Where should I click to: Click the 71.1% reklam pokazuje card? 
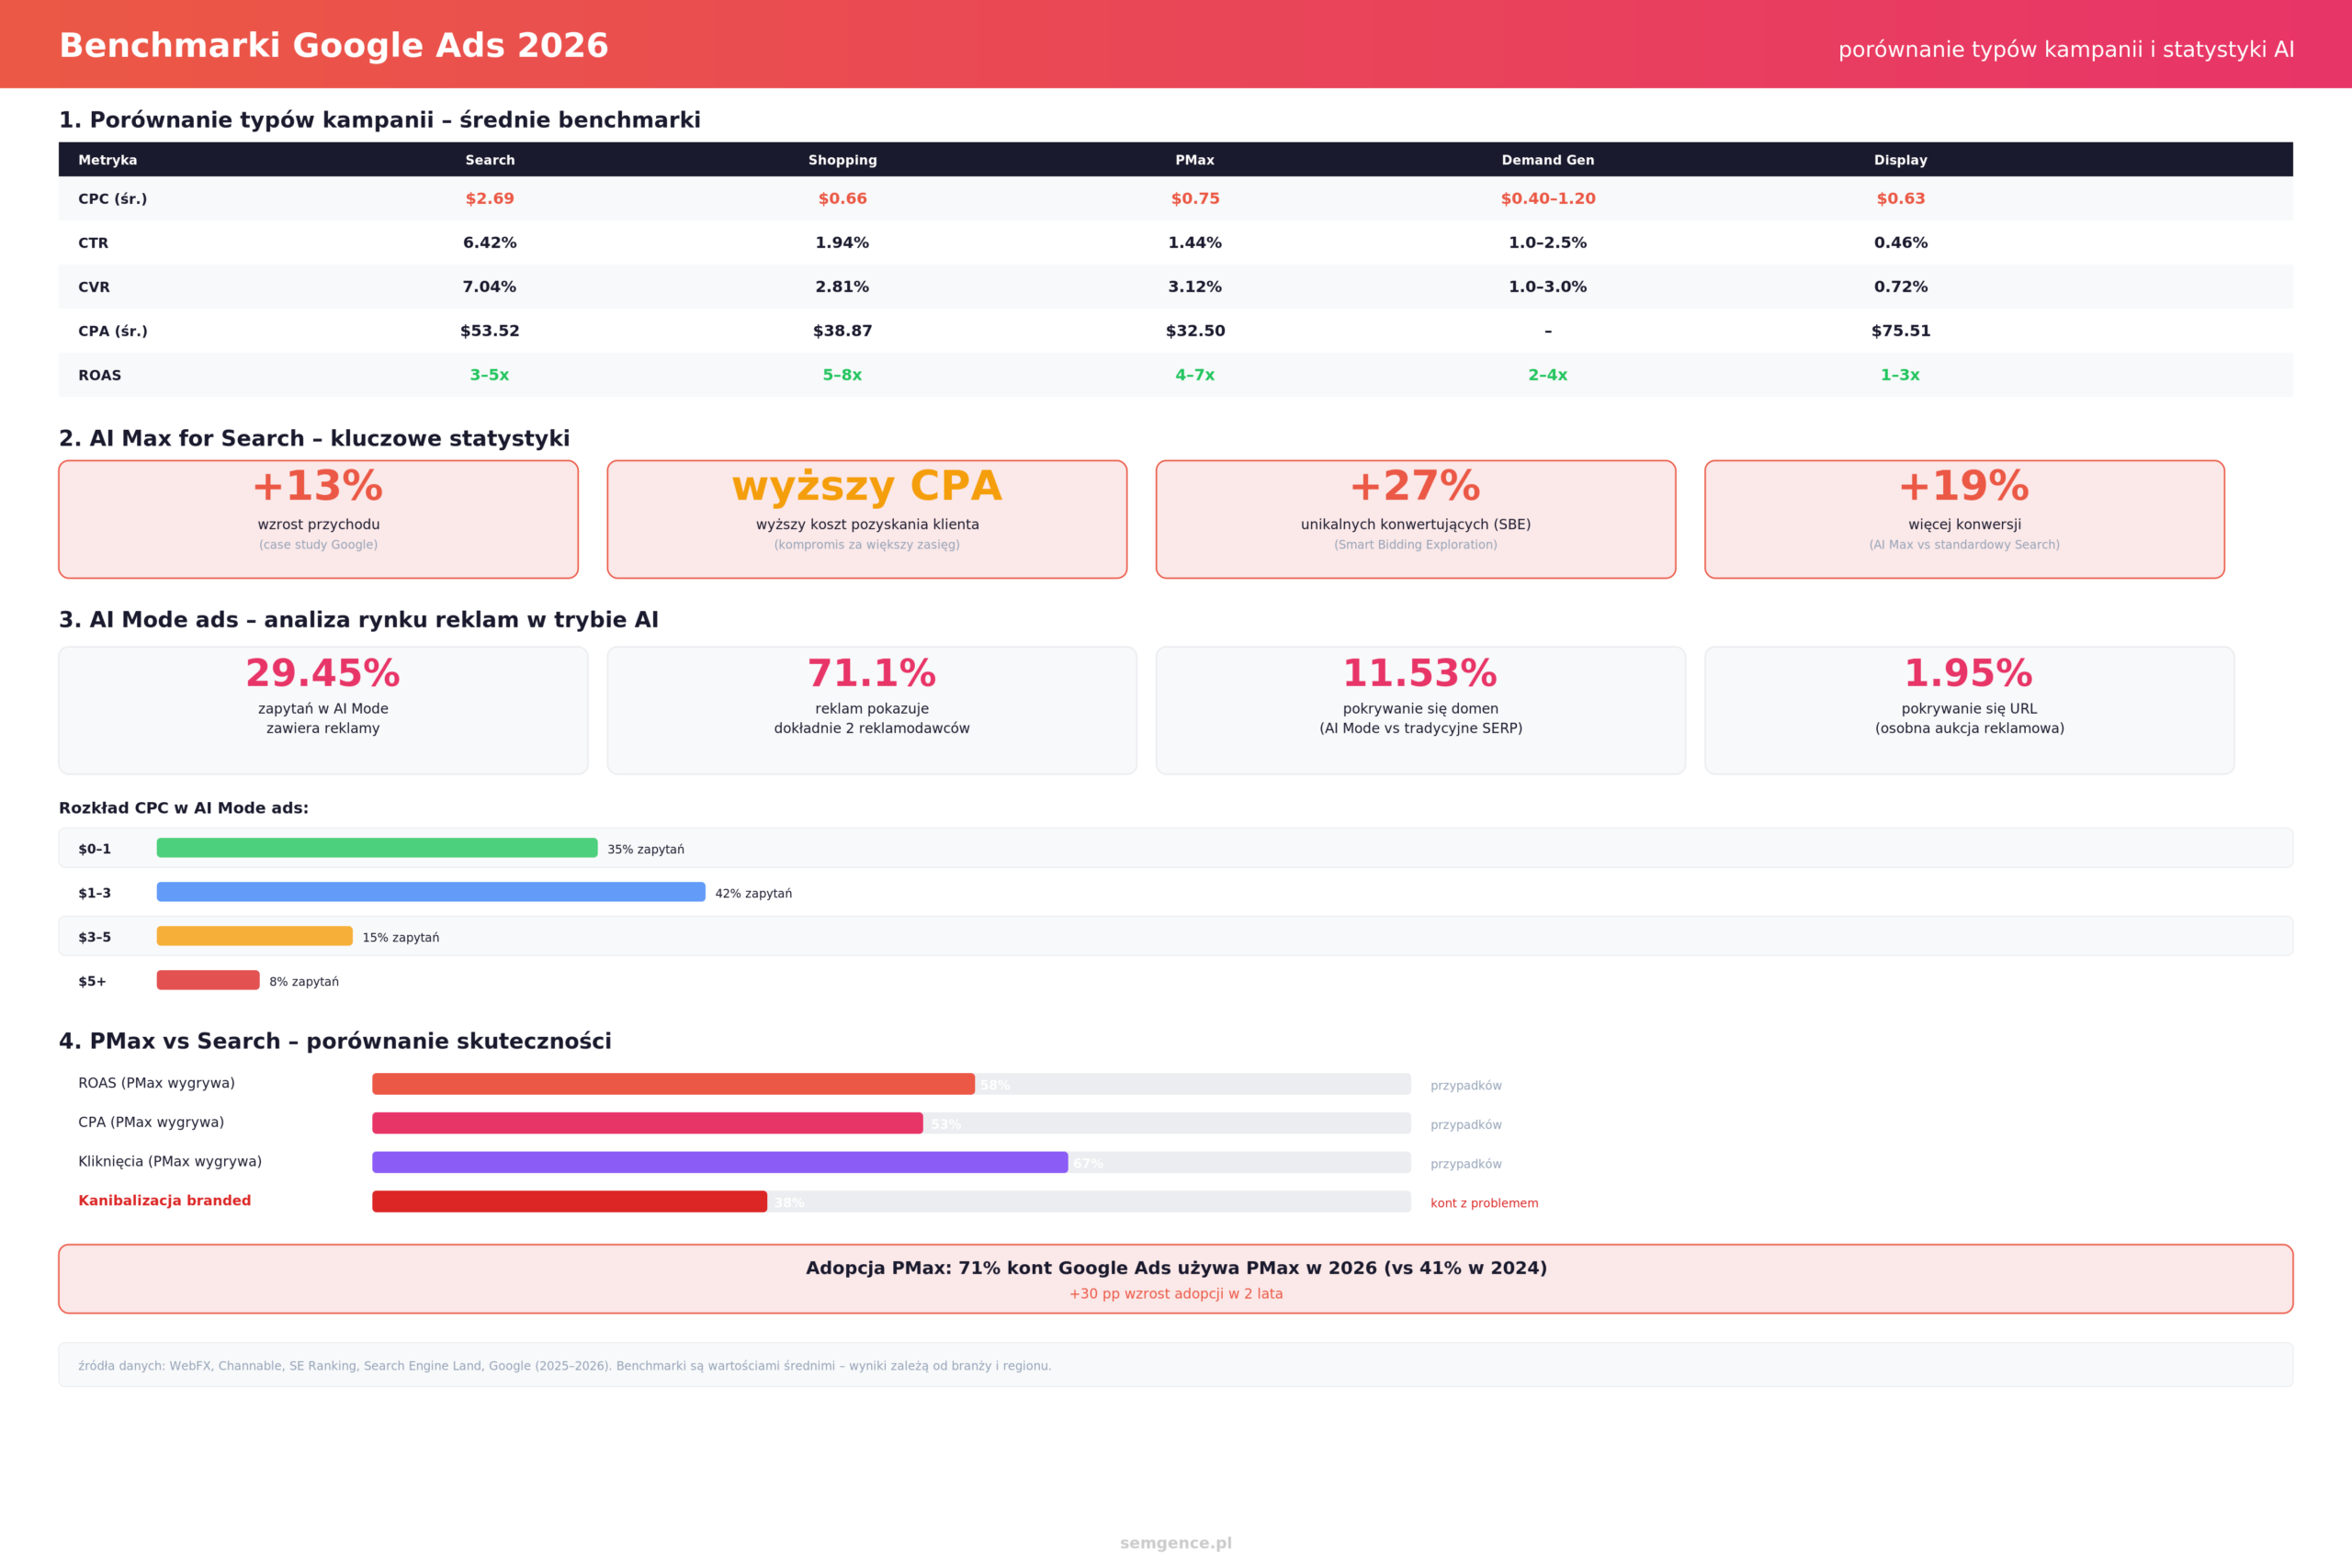[x=872, y=710]
